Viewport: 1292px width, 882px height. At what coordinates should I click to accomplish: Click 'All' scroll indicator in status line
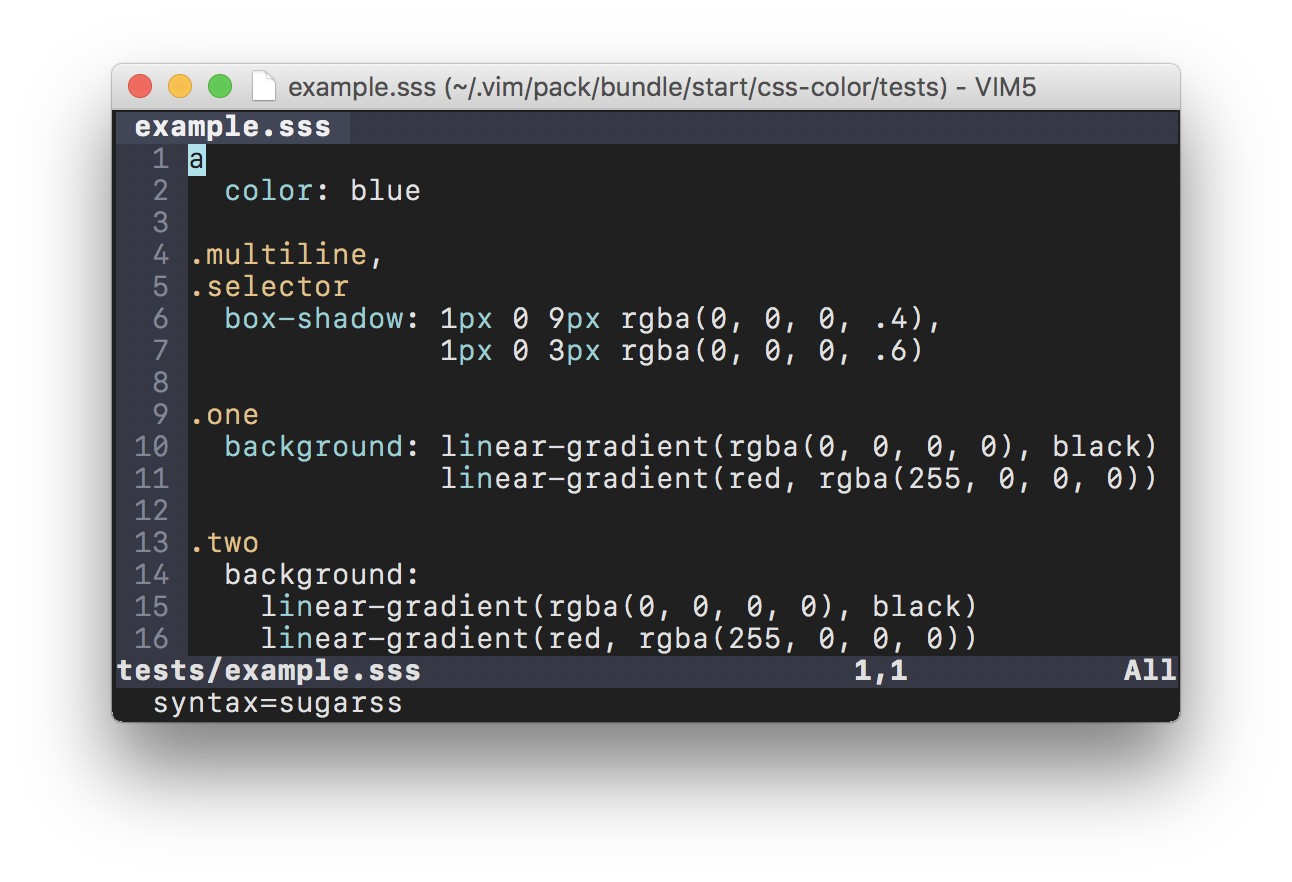[1150, 671]
